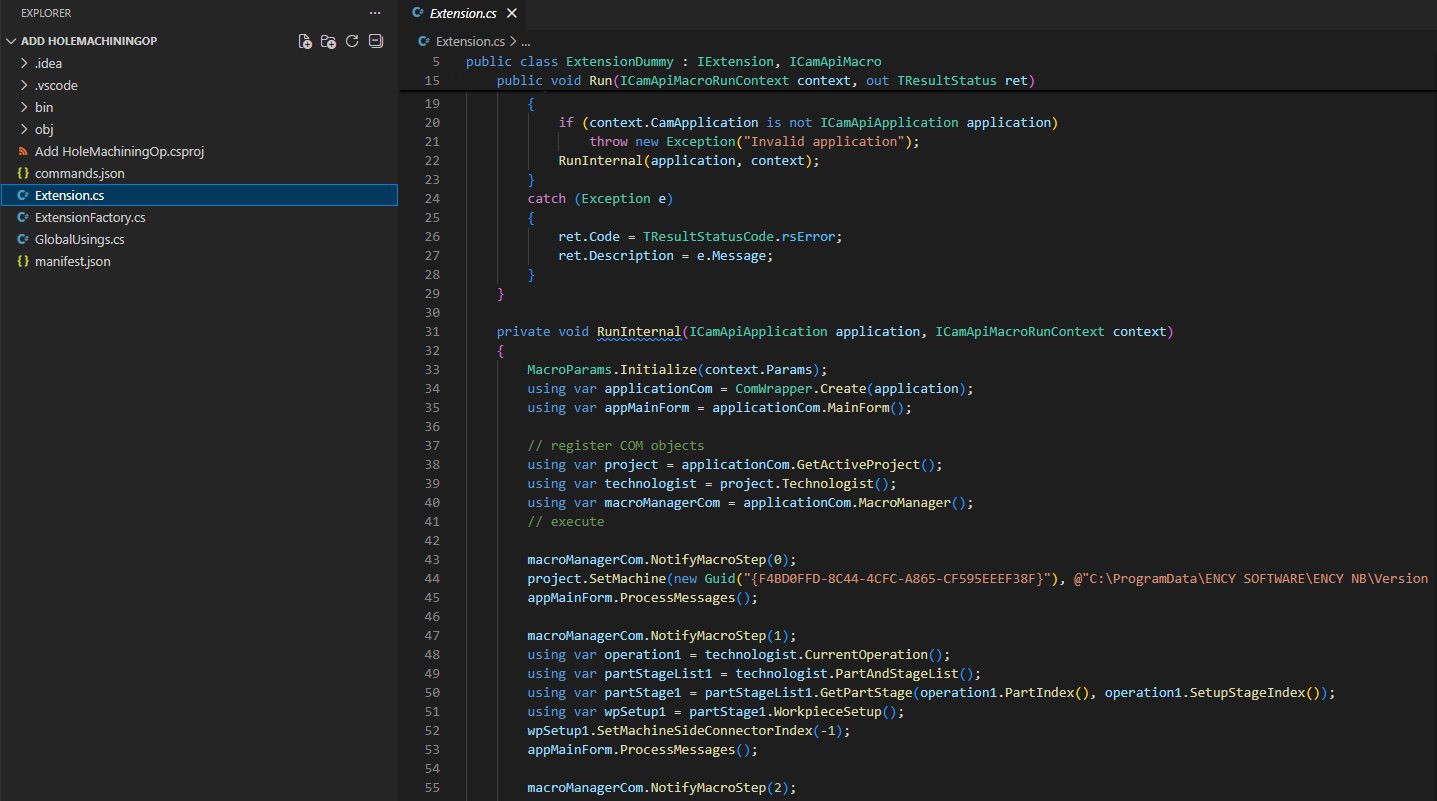Click the C# icon in the breadcrumb bar

click(x=426, y=41)
